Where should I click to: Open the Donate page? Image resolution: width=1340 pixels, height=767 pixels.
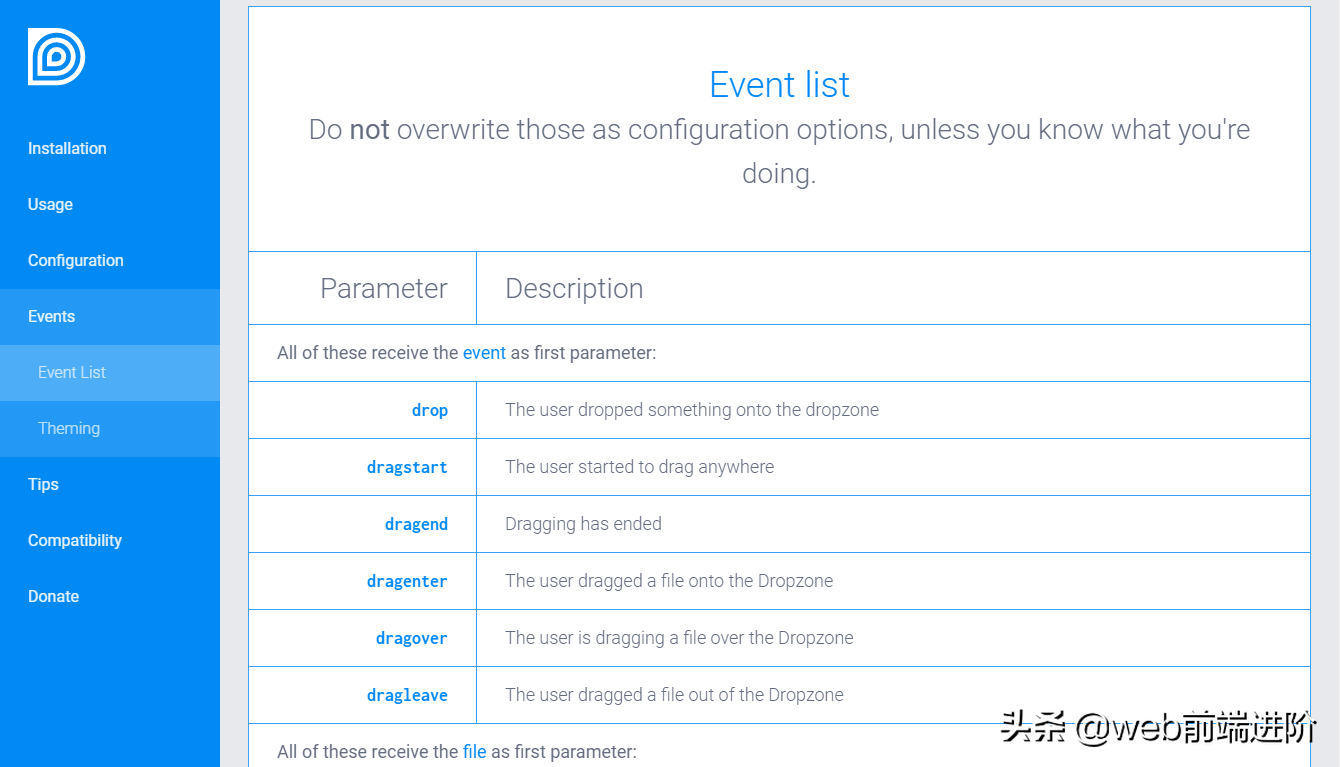pos(53,596)
